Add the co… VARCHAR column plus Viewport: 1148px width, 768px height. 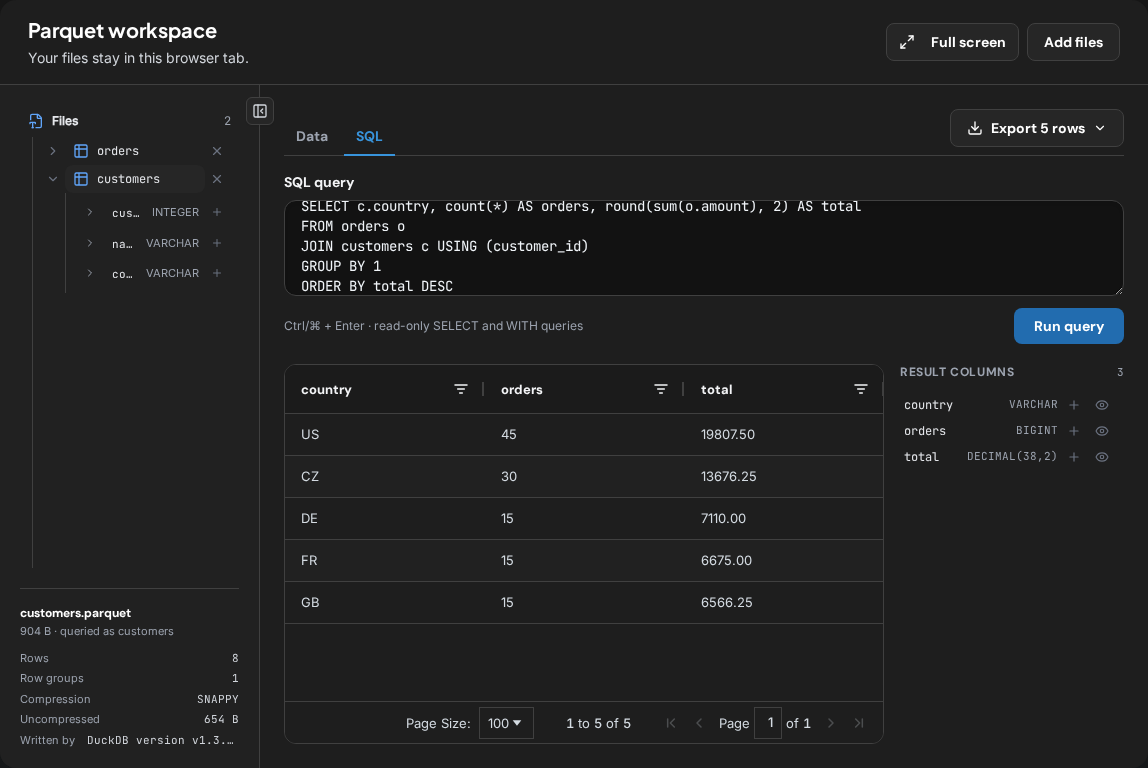click(x=217, y=273)
